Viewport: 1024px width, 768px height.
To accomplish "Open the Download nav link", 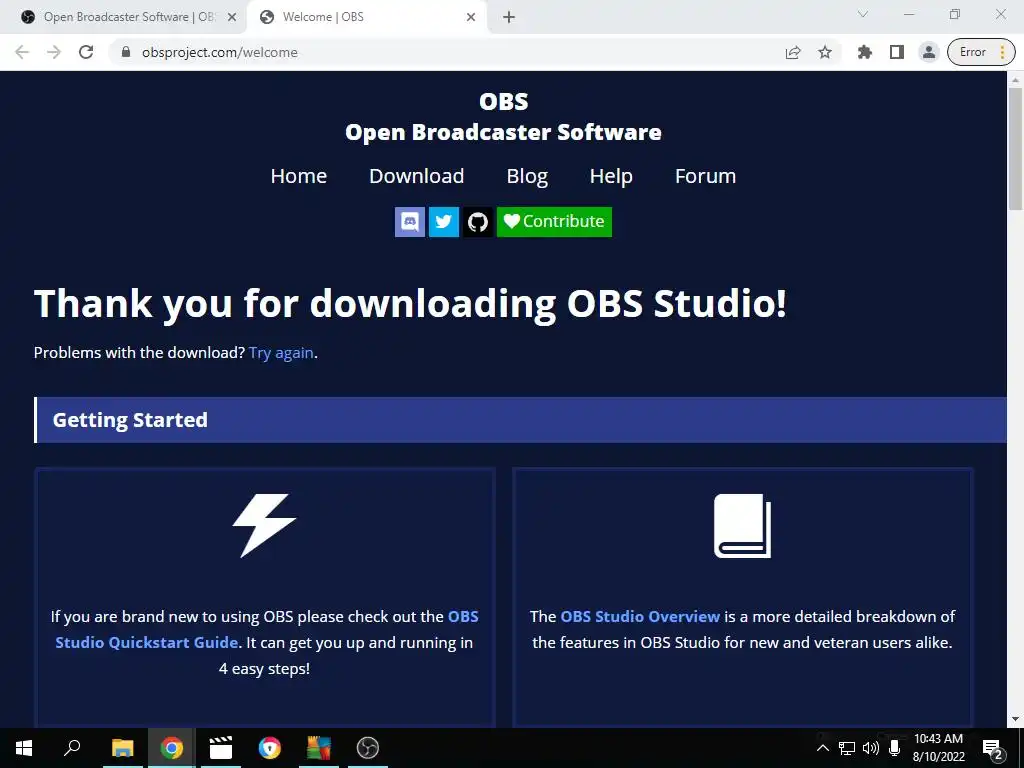I will point(417,176).
